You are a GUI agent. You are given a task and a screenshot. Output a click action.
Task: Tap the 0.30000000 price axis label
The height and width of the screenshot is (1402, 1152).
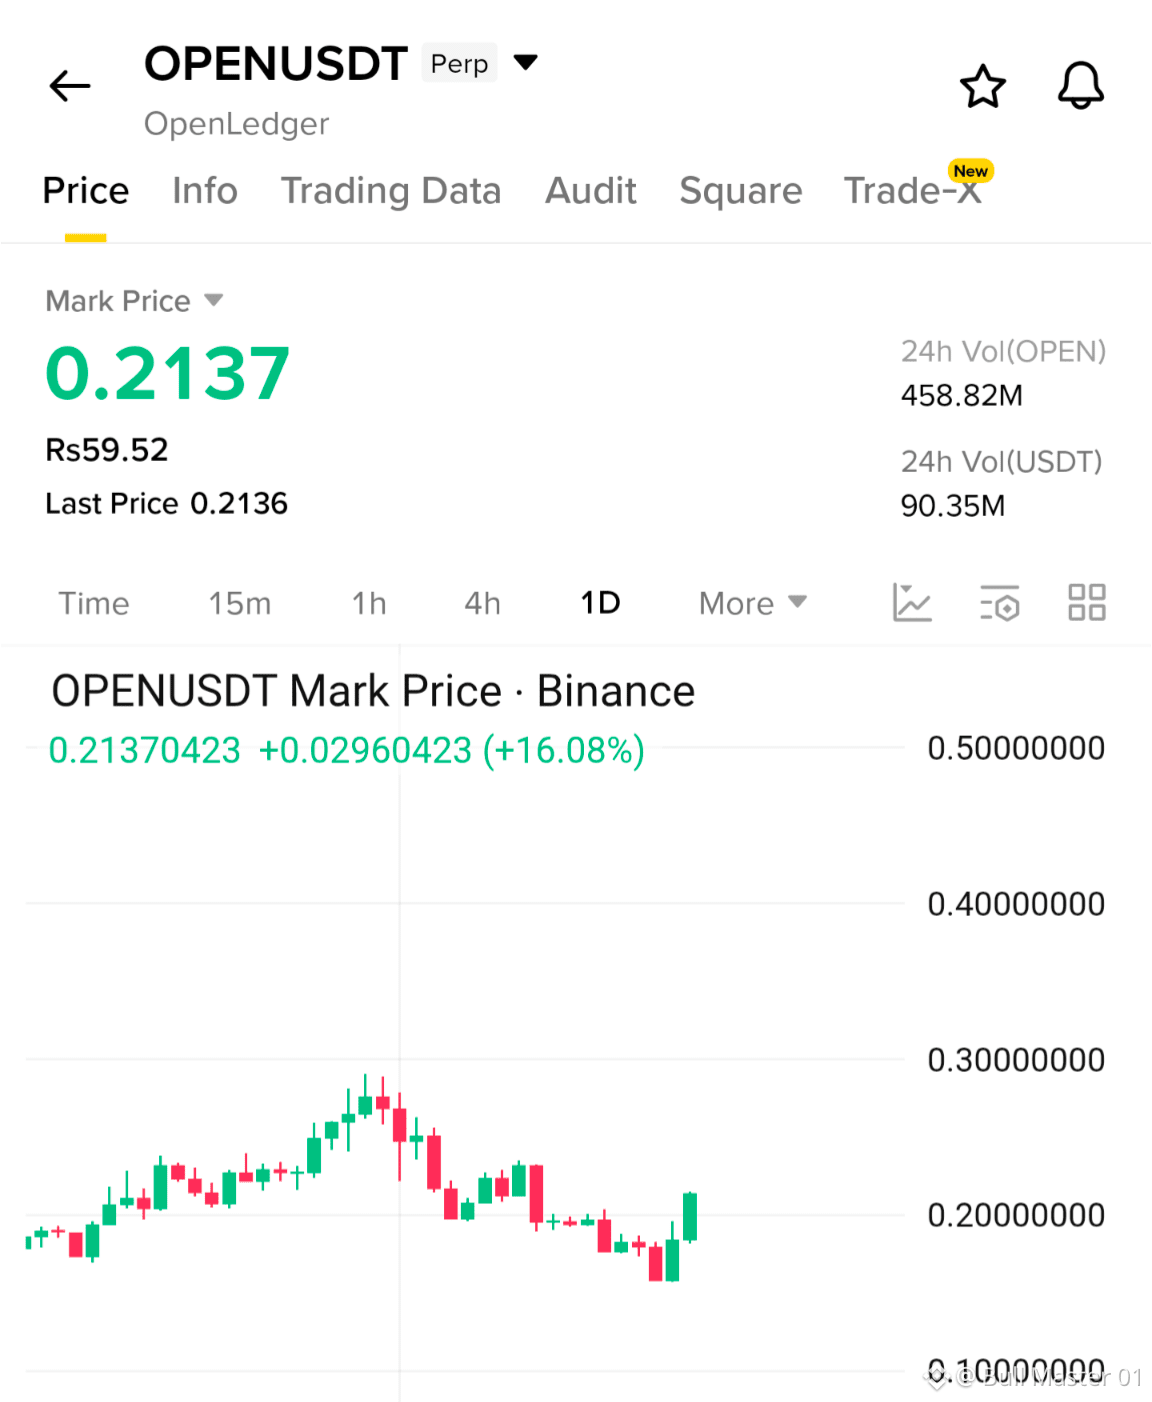(1016, 1060)
